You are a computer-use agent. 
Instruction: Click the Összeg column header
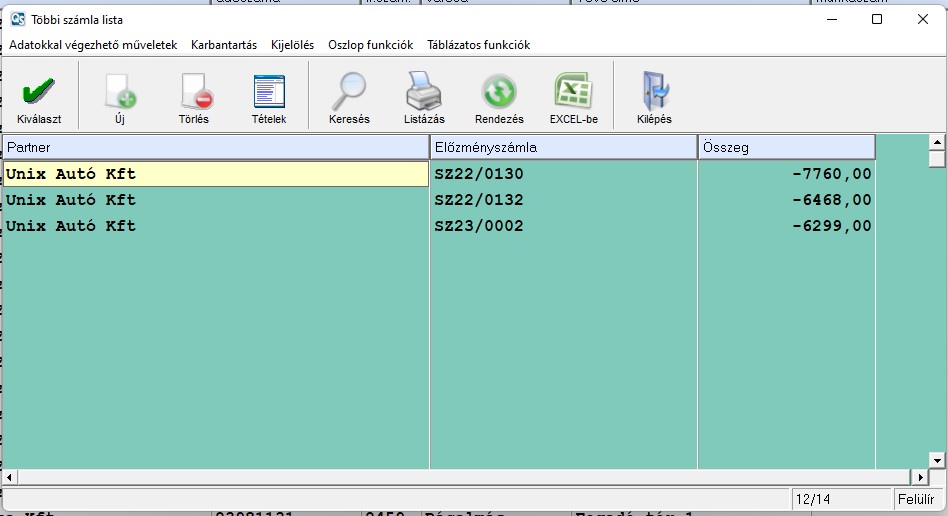(x=786, y=147)
